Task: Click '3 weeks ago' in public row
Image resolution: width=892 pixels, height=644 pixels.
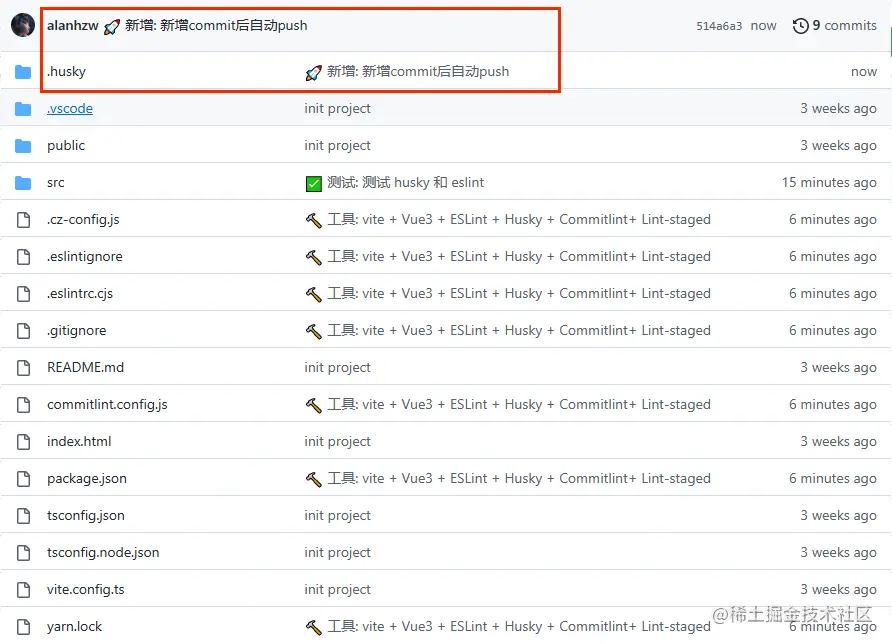Action: (x=839, y=146)
